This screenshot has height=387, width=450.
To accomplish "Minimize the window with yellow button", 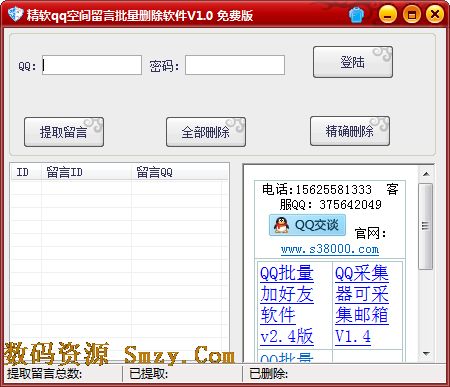I will [x=387, y=15].
